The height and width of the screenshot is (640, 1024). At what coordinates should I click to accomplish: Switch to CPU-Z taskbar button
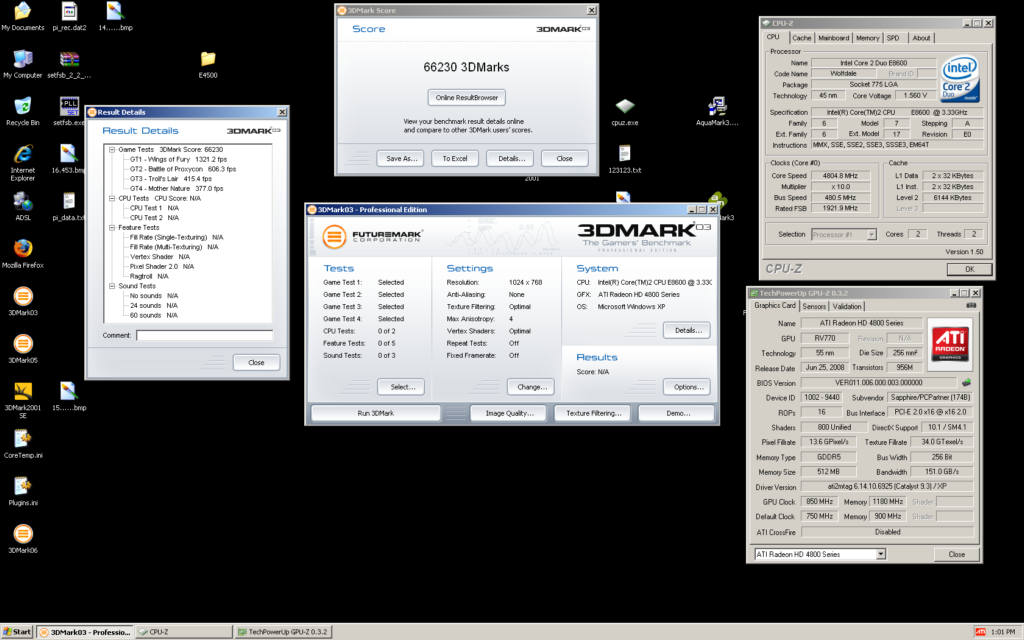[184, 632]
